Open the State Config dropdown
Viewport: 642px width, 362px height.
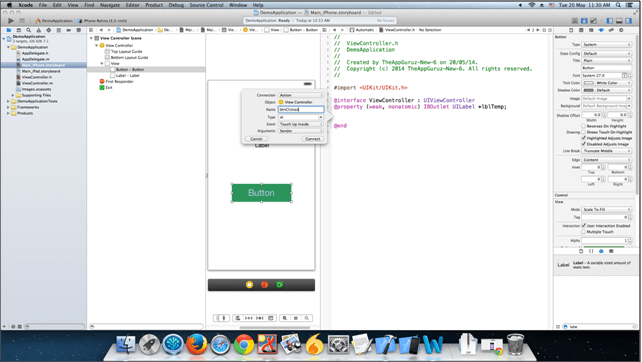point(607,54)
